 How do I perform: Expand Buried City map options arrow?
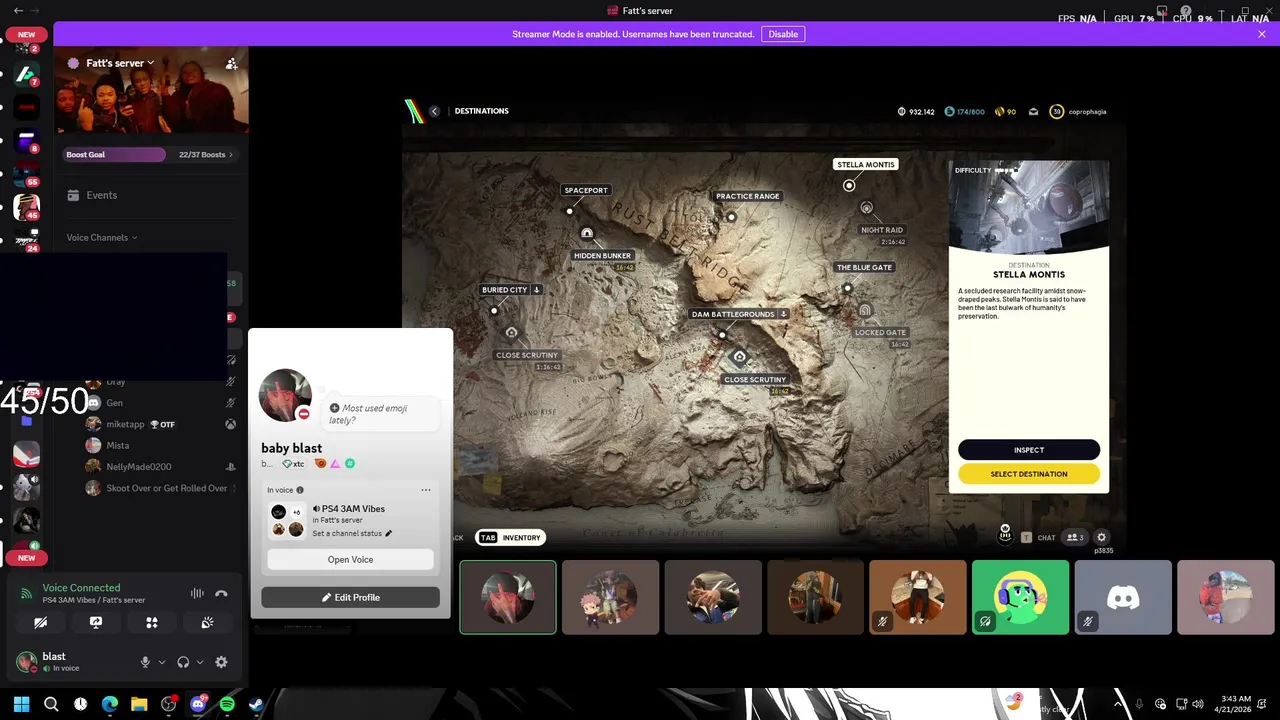536,290
